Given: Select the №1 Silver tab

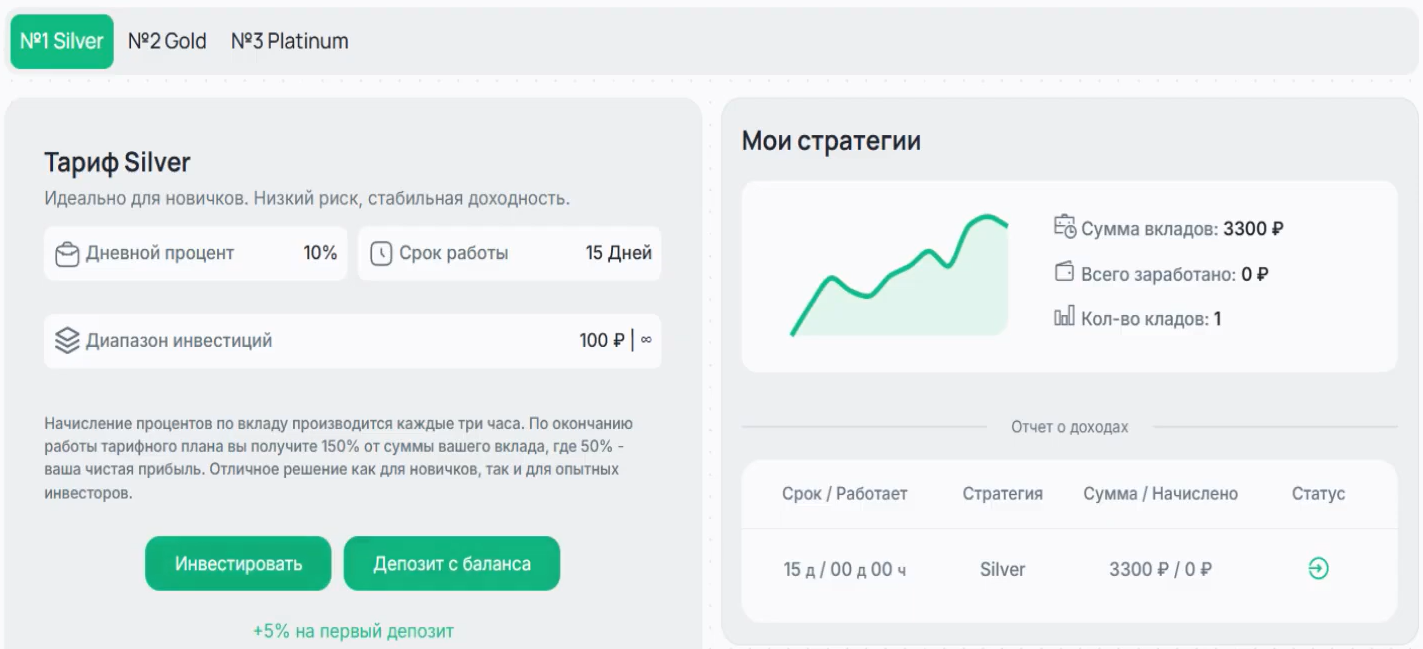Looking at the screenshot, I should coord(62,42).
